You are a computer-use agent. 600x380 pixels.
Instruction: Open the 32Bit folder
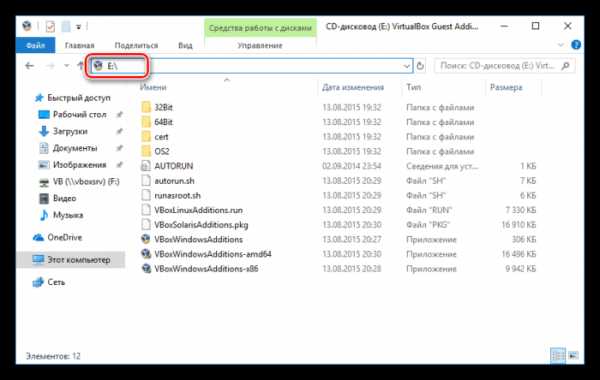pyautogui.click(x=163, y=108)
